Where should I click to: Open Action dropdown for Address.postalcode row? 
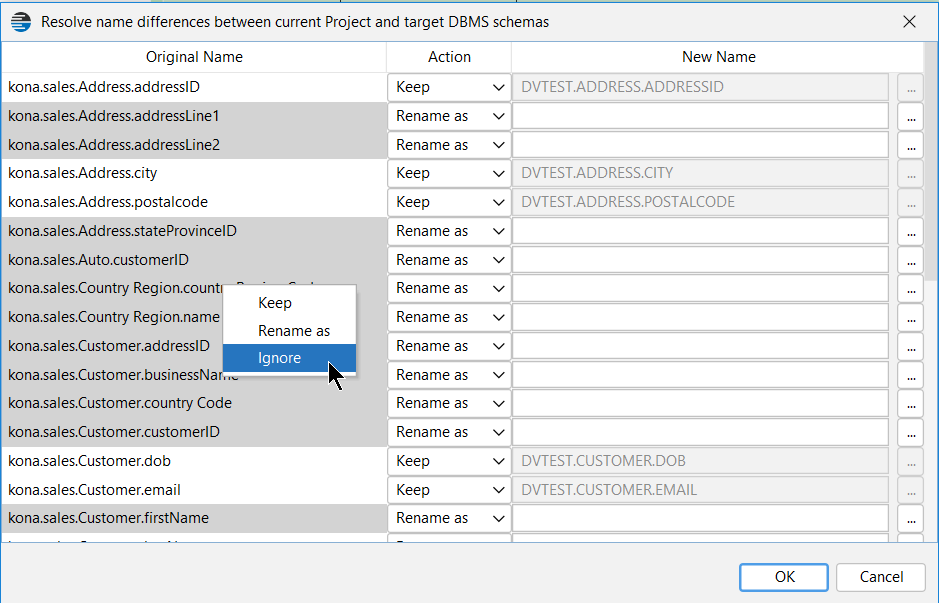[449, 202]
